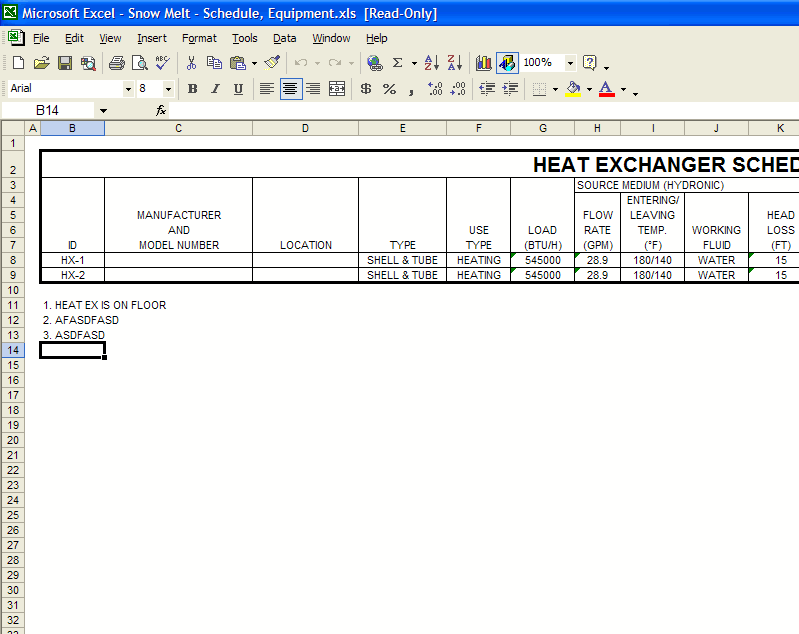
Task: Click the Select All corner button
Action: coord(13,128)
